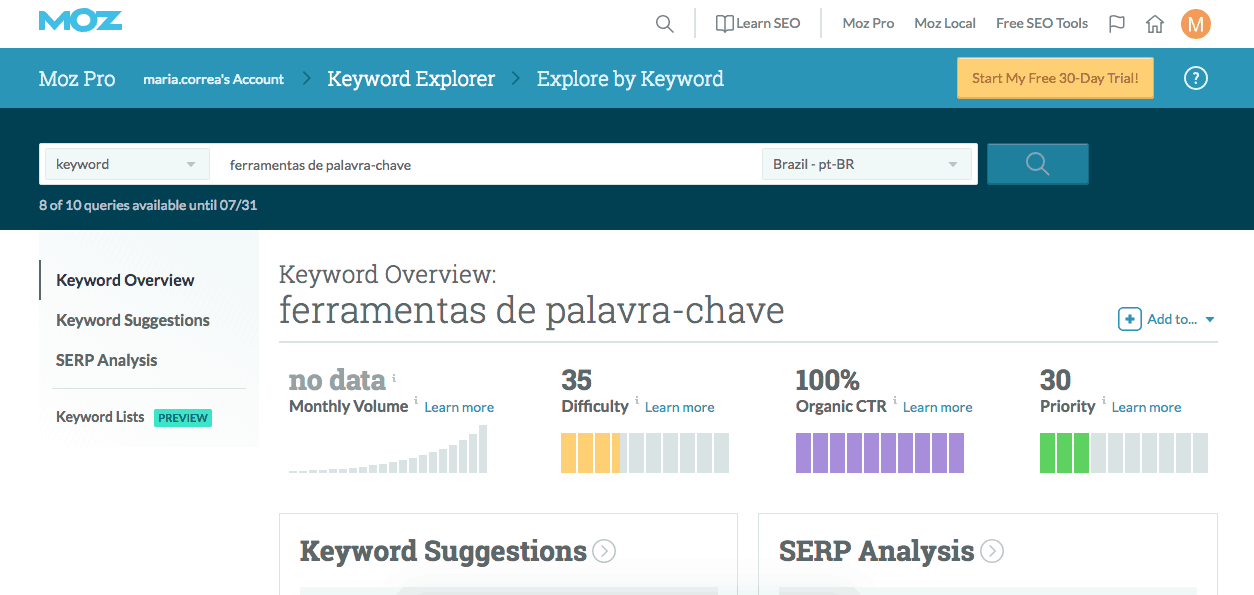Screen dimensions: 1254x595
Task: Click maria.correa's Account link
Action: [214, 79]
